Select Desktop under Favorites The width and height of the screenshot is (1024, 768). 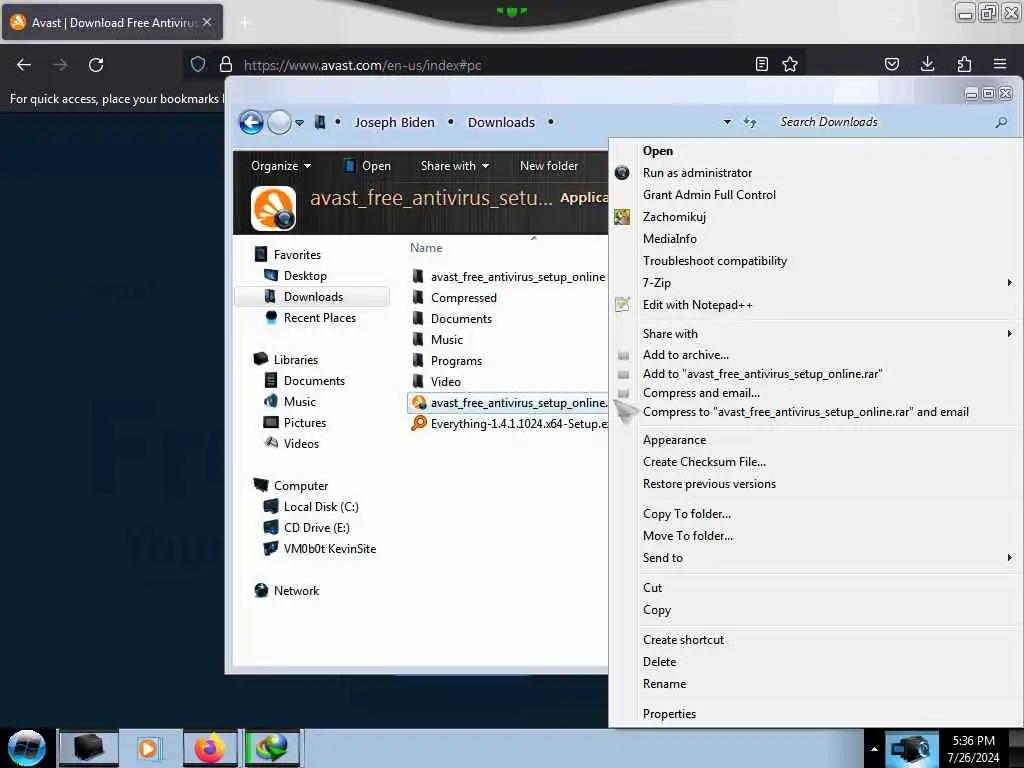point(304,276)
